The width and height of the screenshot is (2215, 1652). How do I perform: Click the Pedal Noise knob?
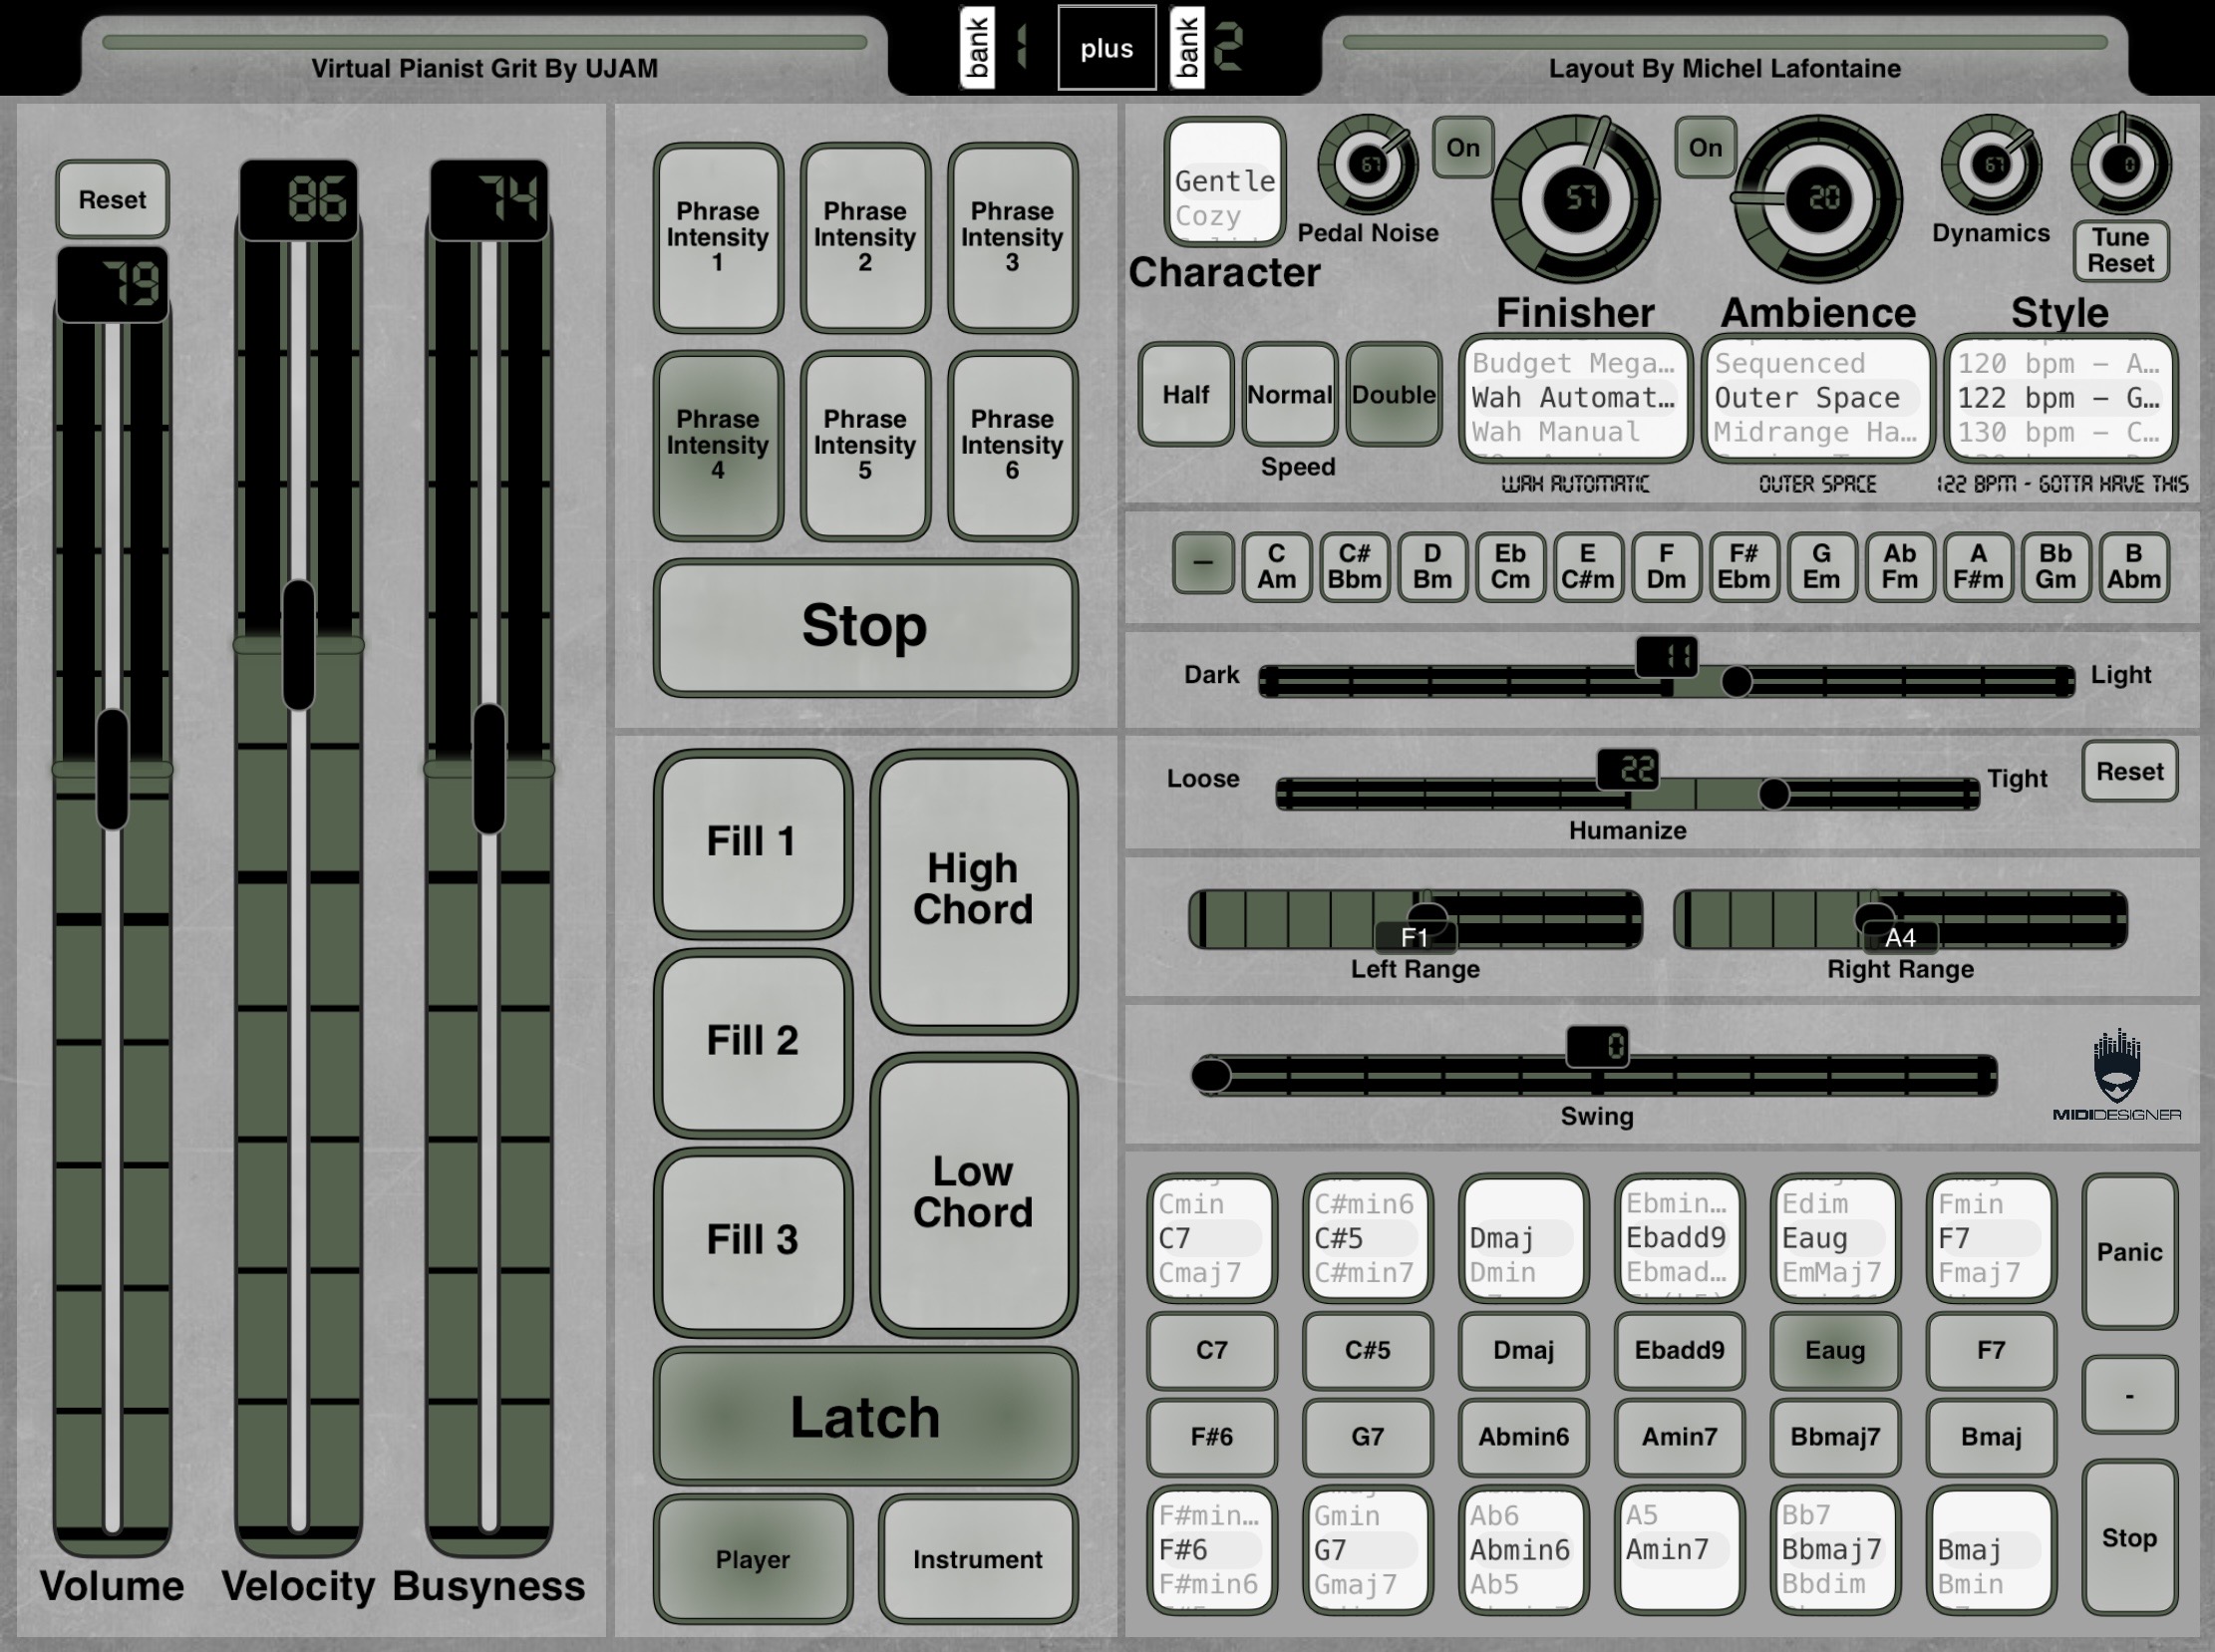pyautogui.click(x=1368, y=165)
